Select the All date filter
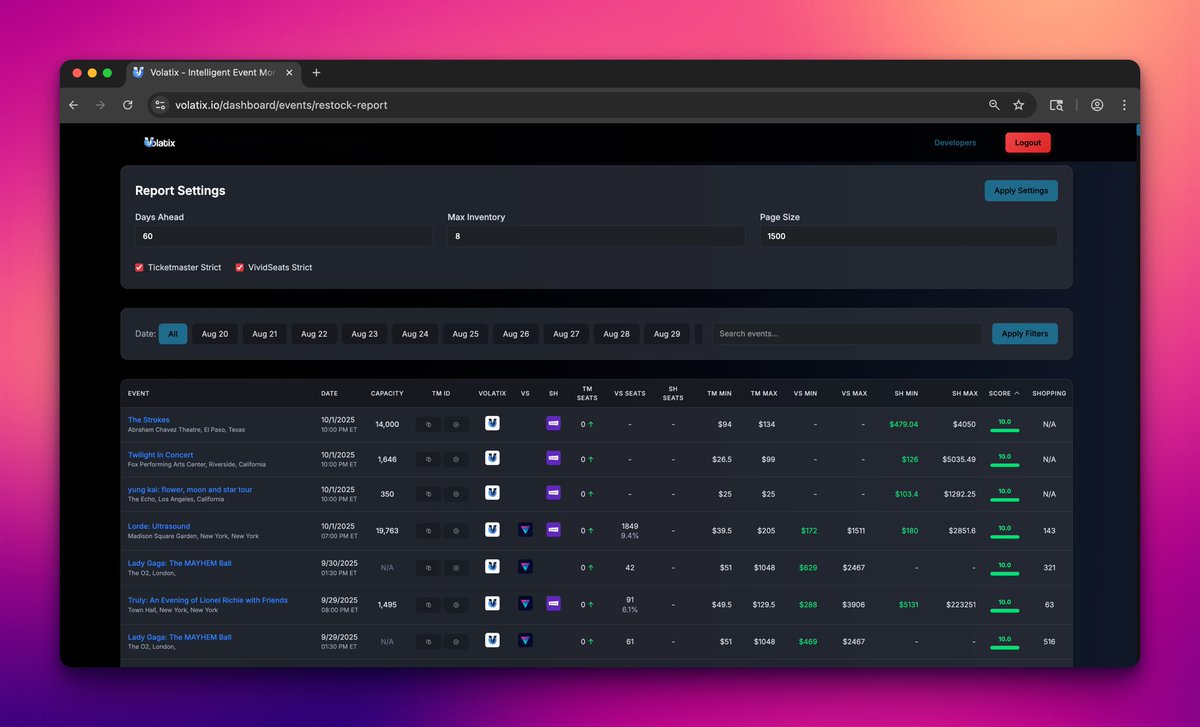The height and width of the screenshot is (727, 1200). pos(173,334)
